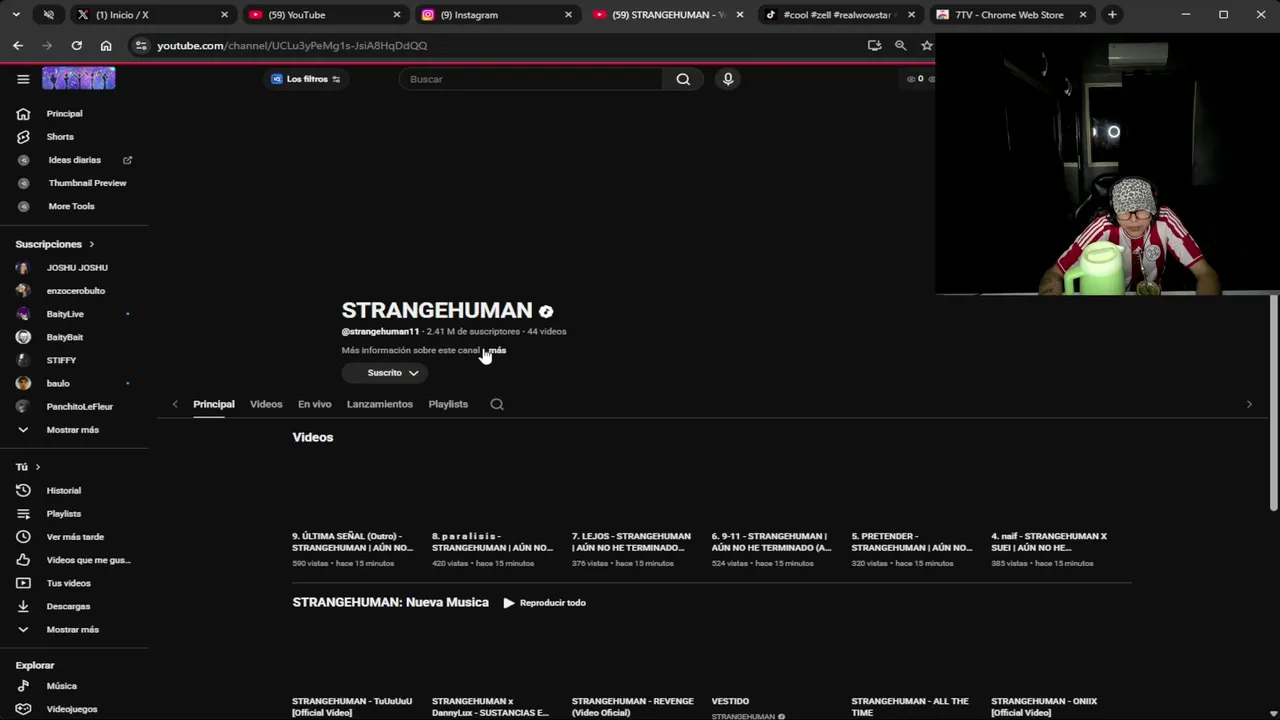Open the zoom magnifier in address bar
The width and height of the screenshot is (1280, 720).
point(901,45)
